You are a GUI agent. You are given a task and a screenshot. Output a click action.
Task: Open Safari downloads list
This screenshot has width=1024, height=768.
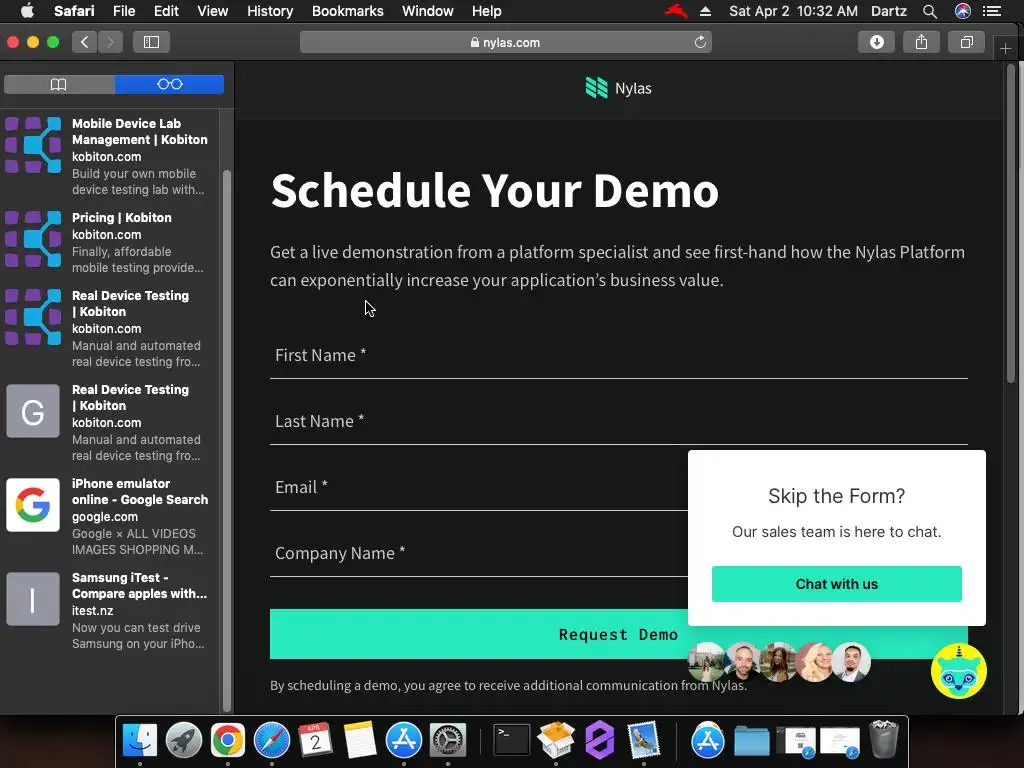876,42
